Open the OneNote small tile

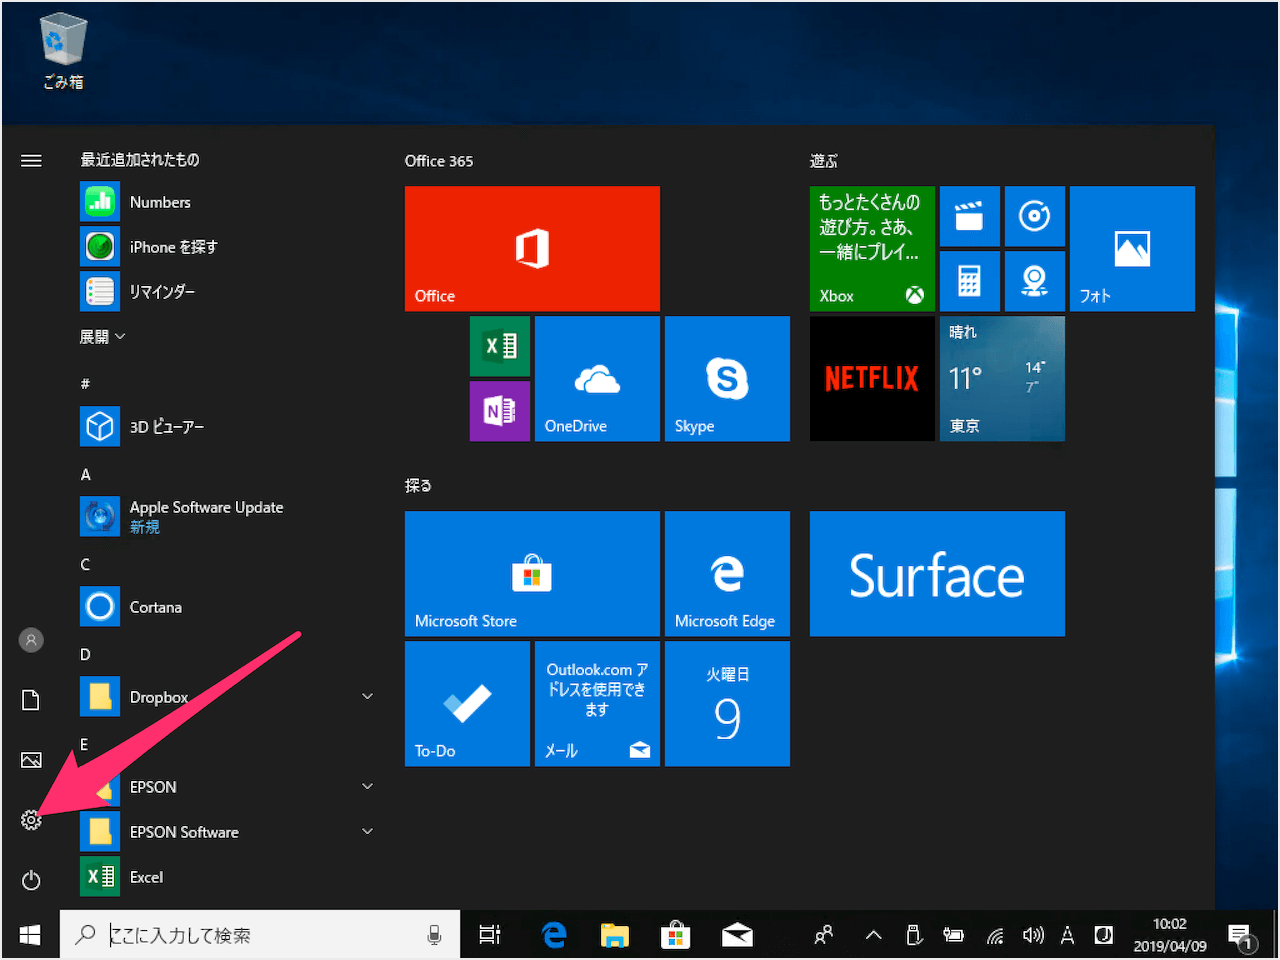(x=500, y=411)
